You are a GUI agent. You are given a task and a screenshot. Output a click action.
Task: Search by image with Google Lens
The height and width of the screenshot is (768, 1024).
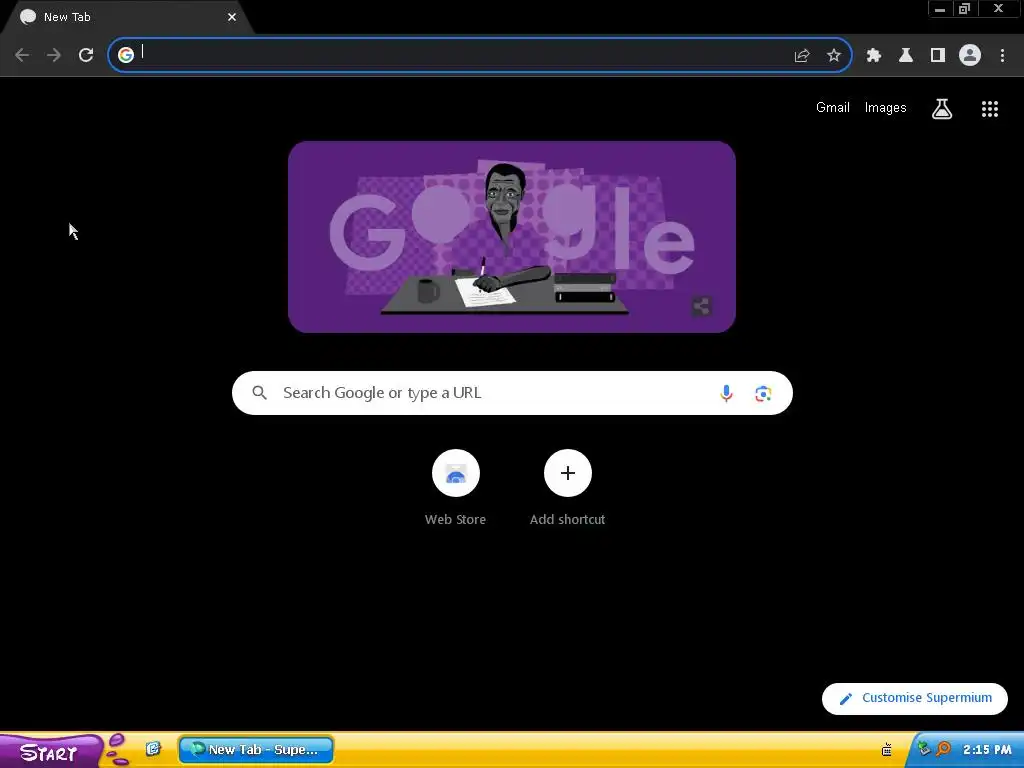(763, 394)
